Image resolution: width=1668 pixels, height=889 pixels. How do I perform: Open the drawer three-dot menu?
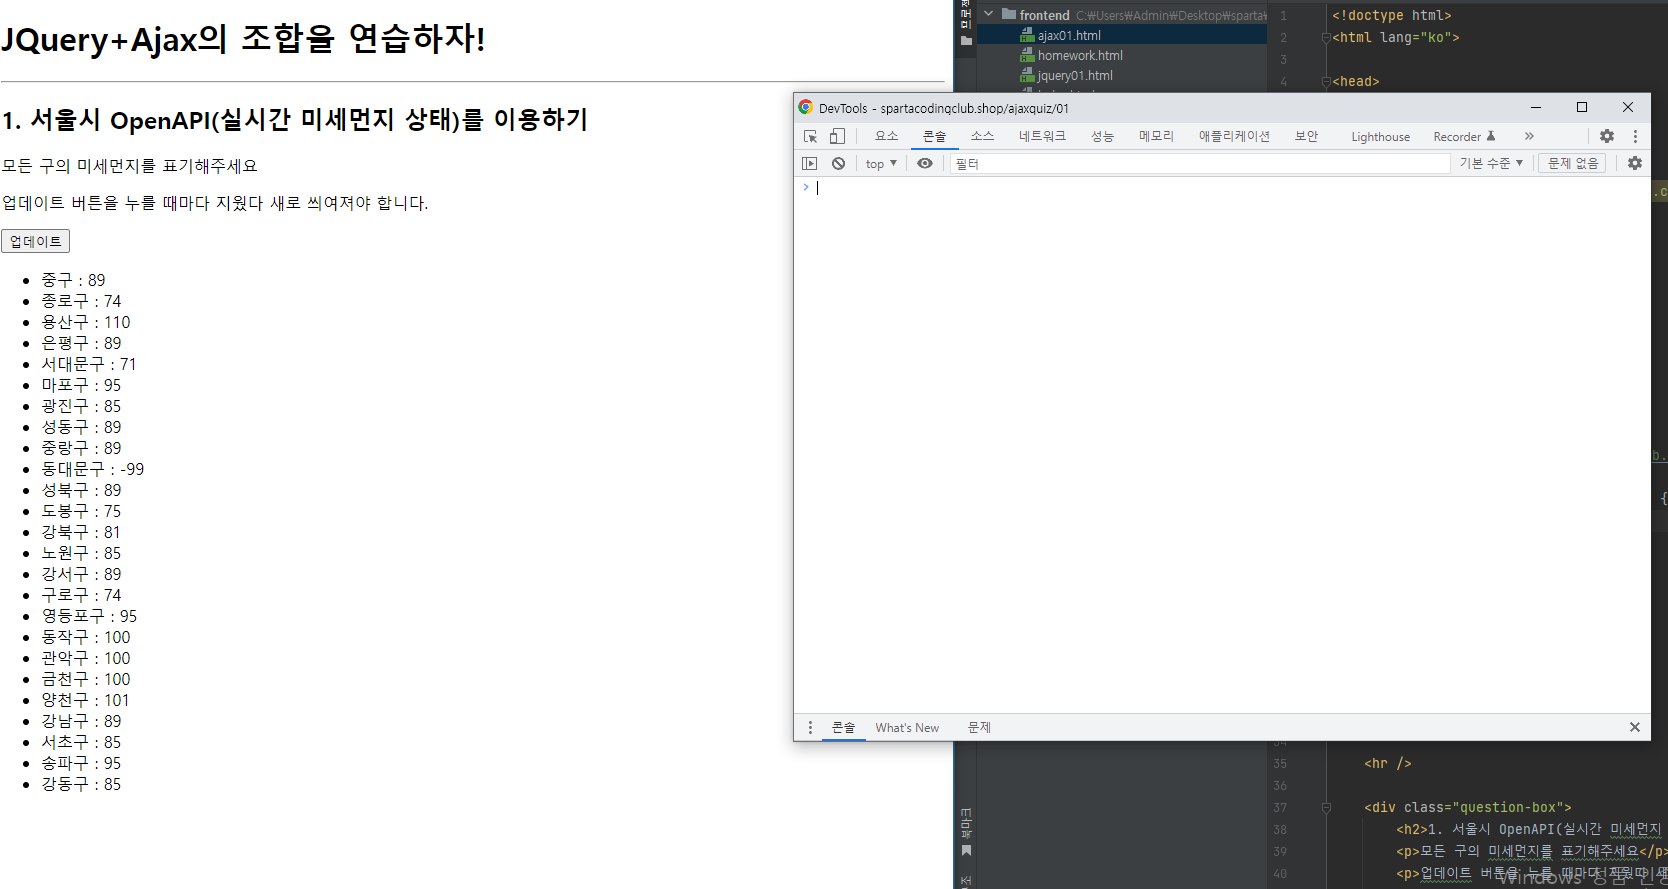810,727
